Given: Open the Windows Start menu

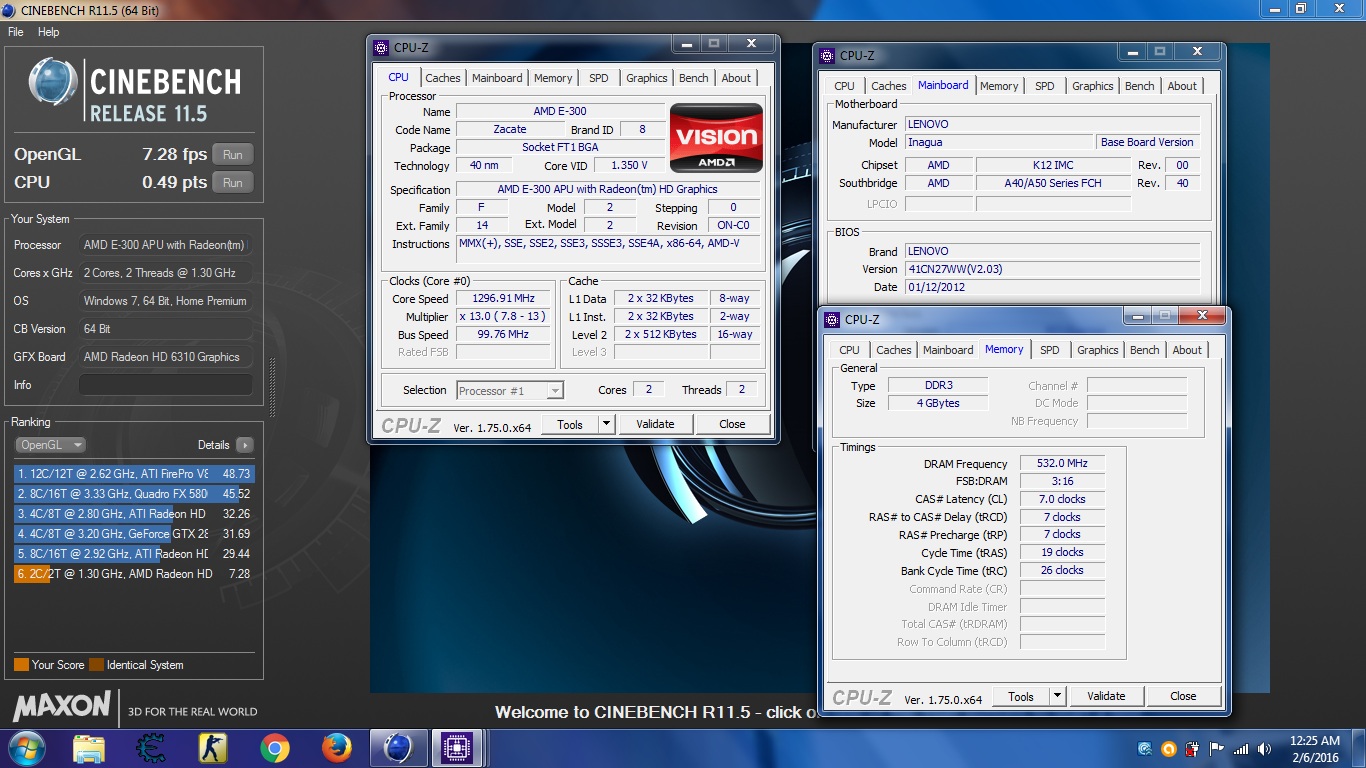Looking at the screenshot, I should (27, 748).
